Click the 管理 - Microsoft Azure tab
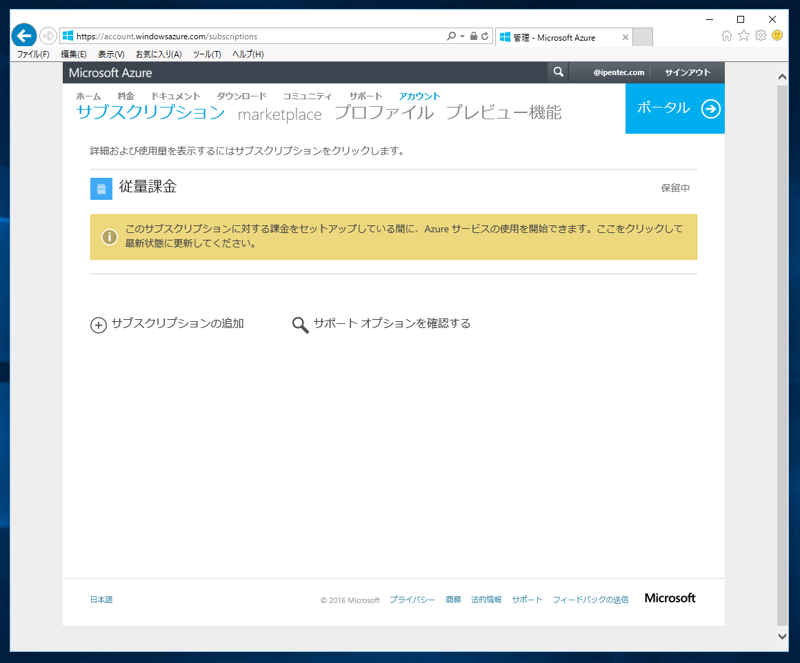This screenshot has width=800, height=663. (x=563, y=37)
